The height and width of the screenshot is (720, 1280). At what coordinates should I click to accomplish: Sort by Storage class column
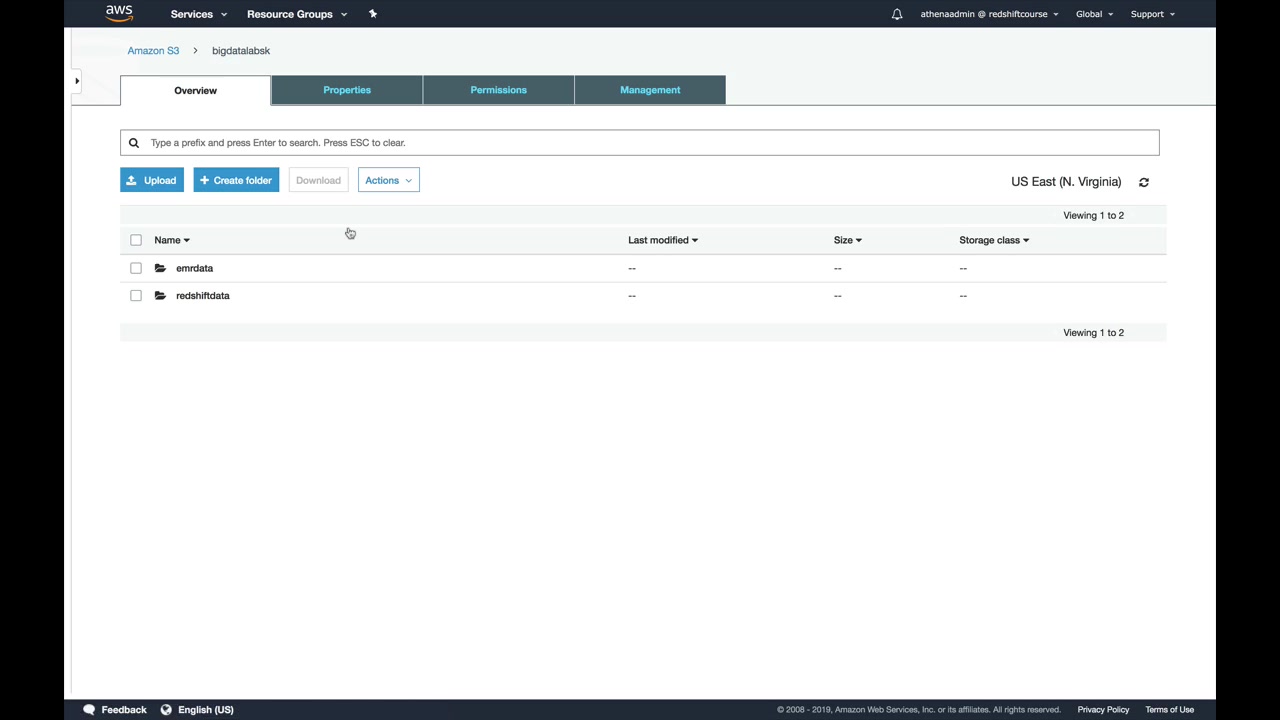click(x=994, y=240)
